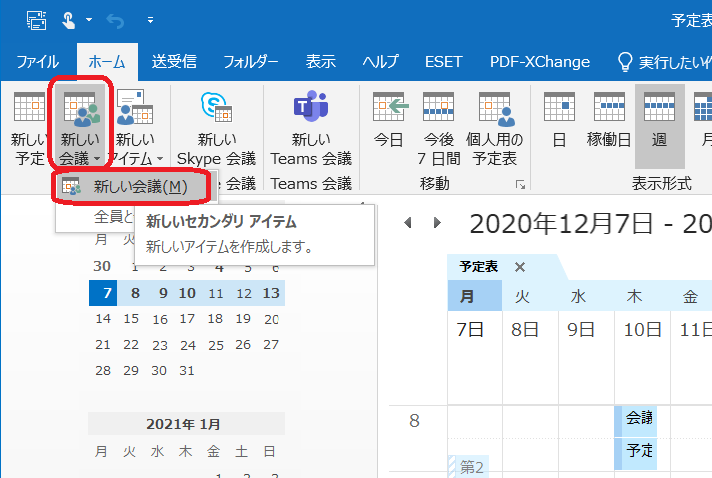Select Tuesday 火 column header
This screenshot has height=478, width=712.
tap(530, 296)
